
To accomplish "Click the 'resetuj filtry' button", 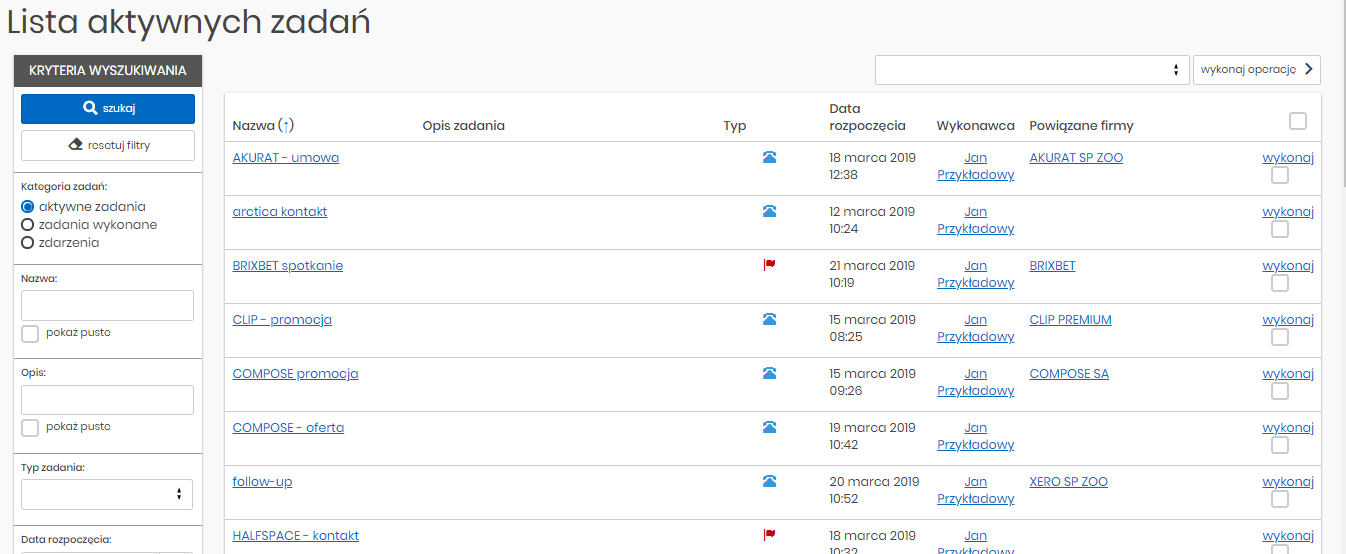I will [x=108, y=145].
